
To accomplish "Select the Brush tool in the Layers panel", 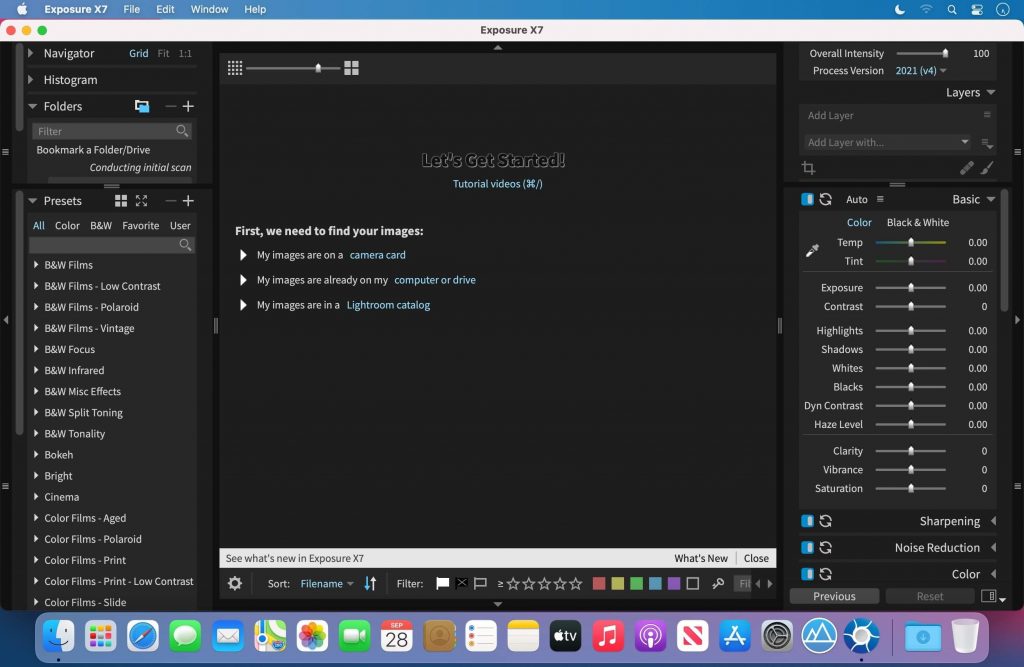I will click(x=987, y=168).
